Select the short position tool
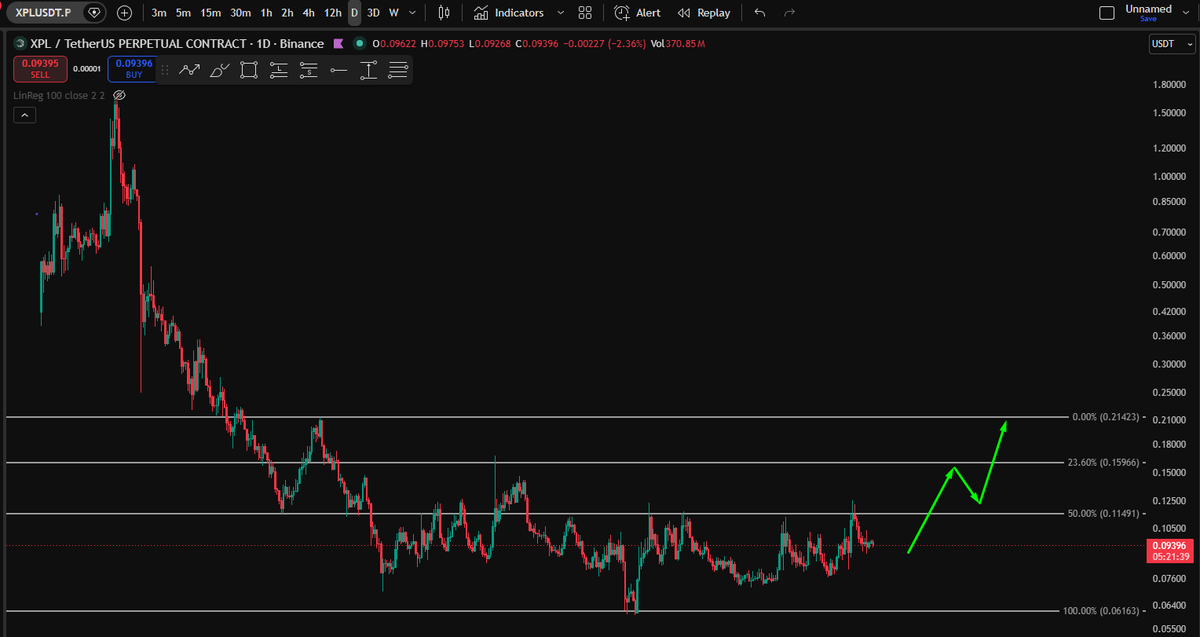The height and width of the screenshot is (637, 1200). tap(309, 70)
